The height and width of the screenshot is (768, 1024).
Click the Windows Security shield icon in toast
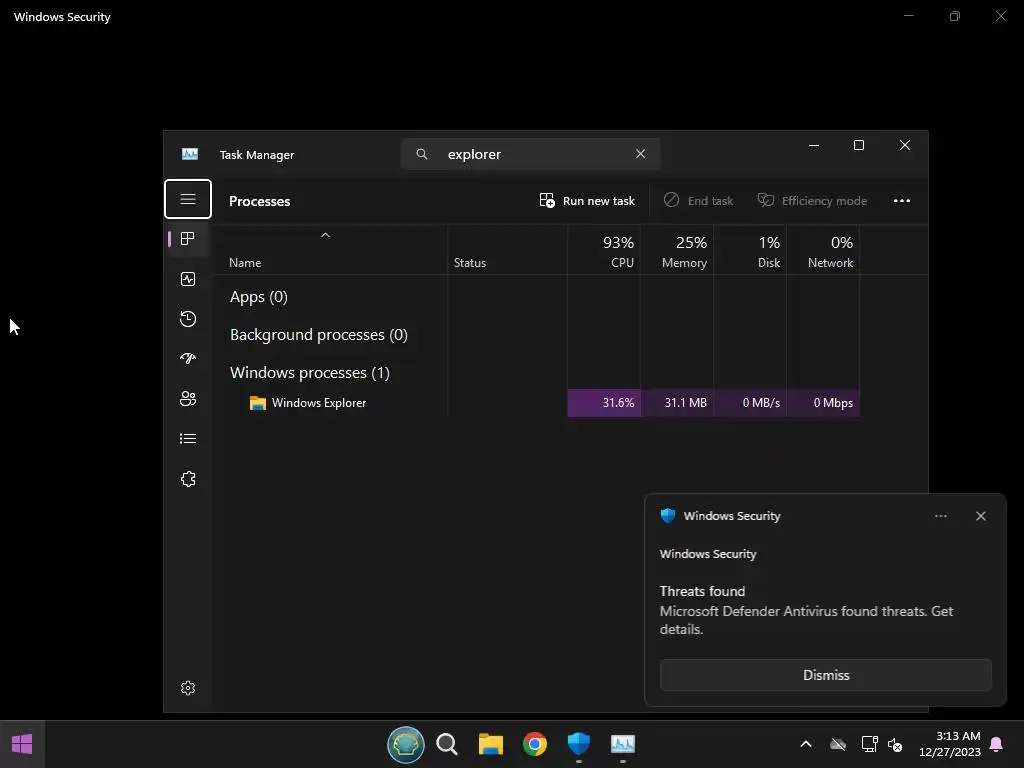(x=667, y=516)
